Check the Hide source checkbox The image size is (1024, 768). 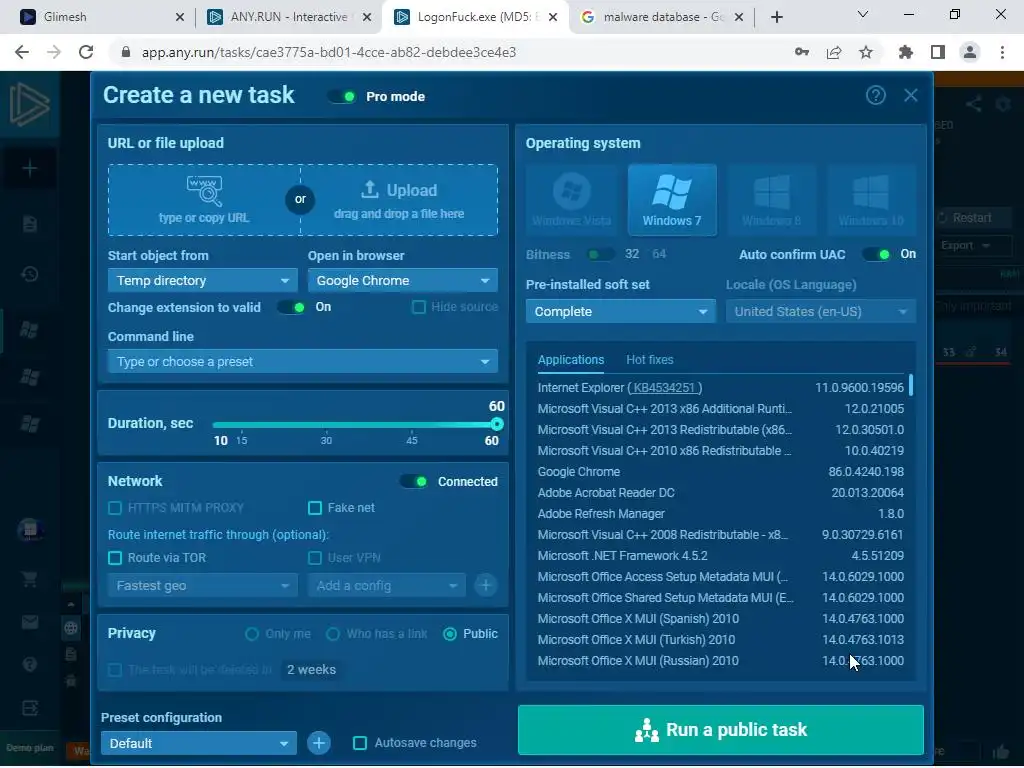(x=419, y=307)
